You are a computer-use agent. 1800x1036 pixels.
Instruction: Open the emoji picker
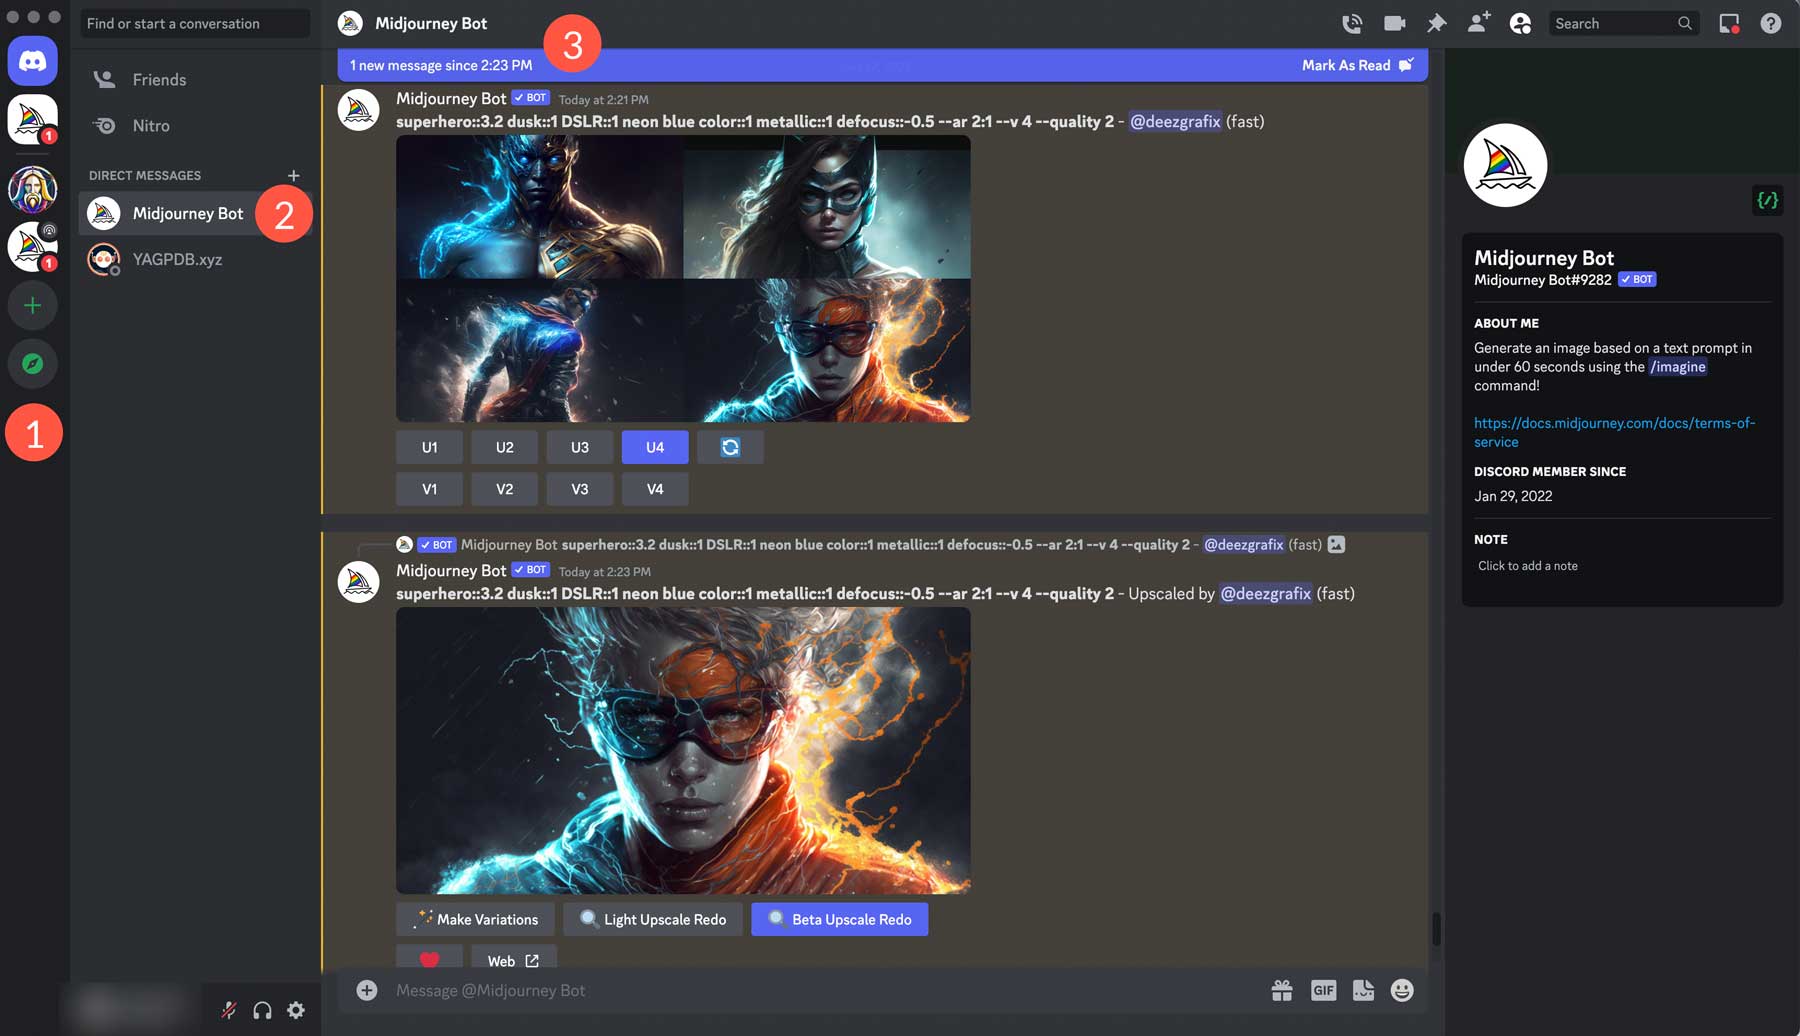[1401, 990]
